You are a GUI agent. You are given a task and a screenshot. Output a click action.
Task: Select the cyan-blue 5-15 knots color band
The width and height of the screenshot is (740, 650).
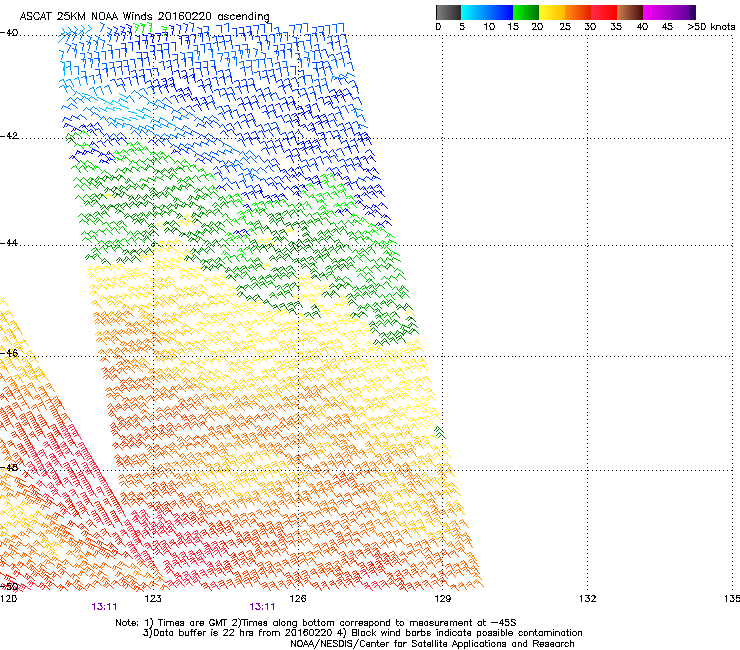[487, 12]
